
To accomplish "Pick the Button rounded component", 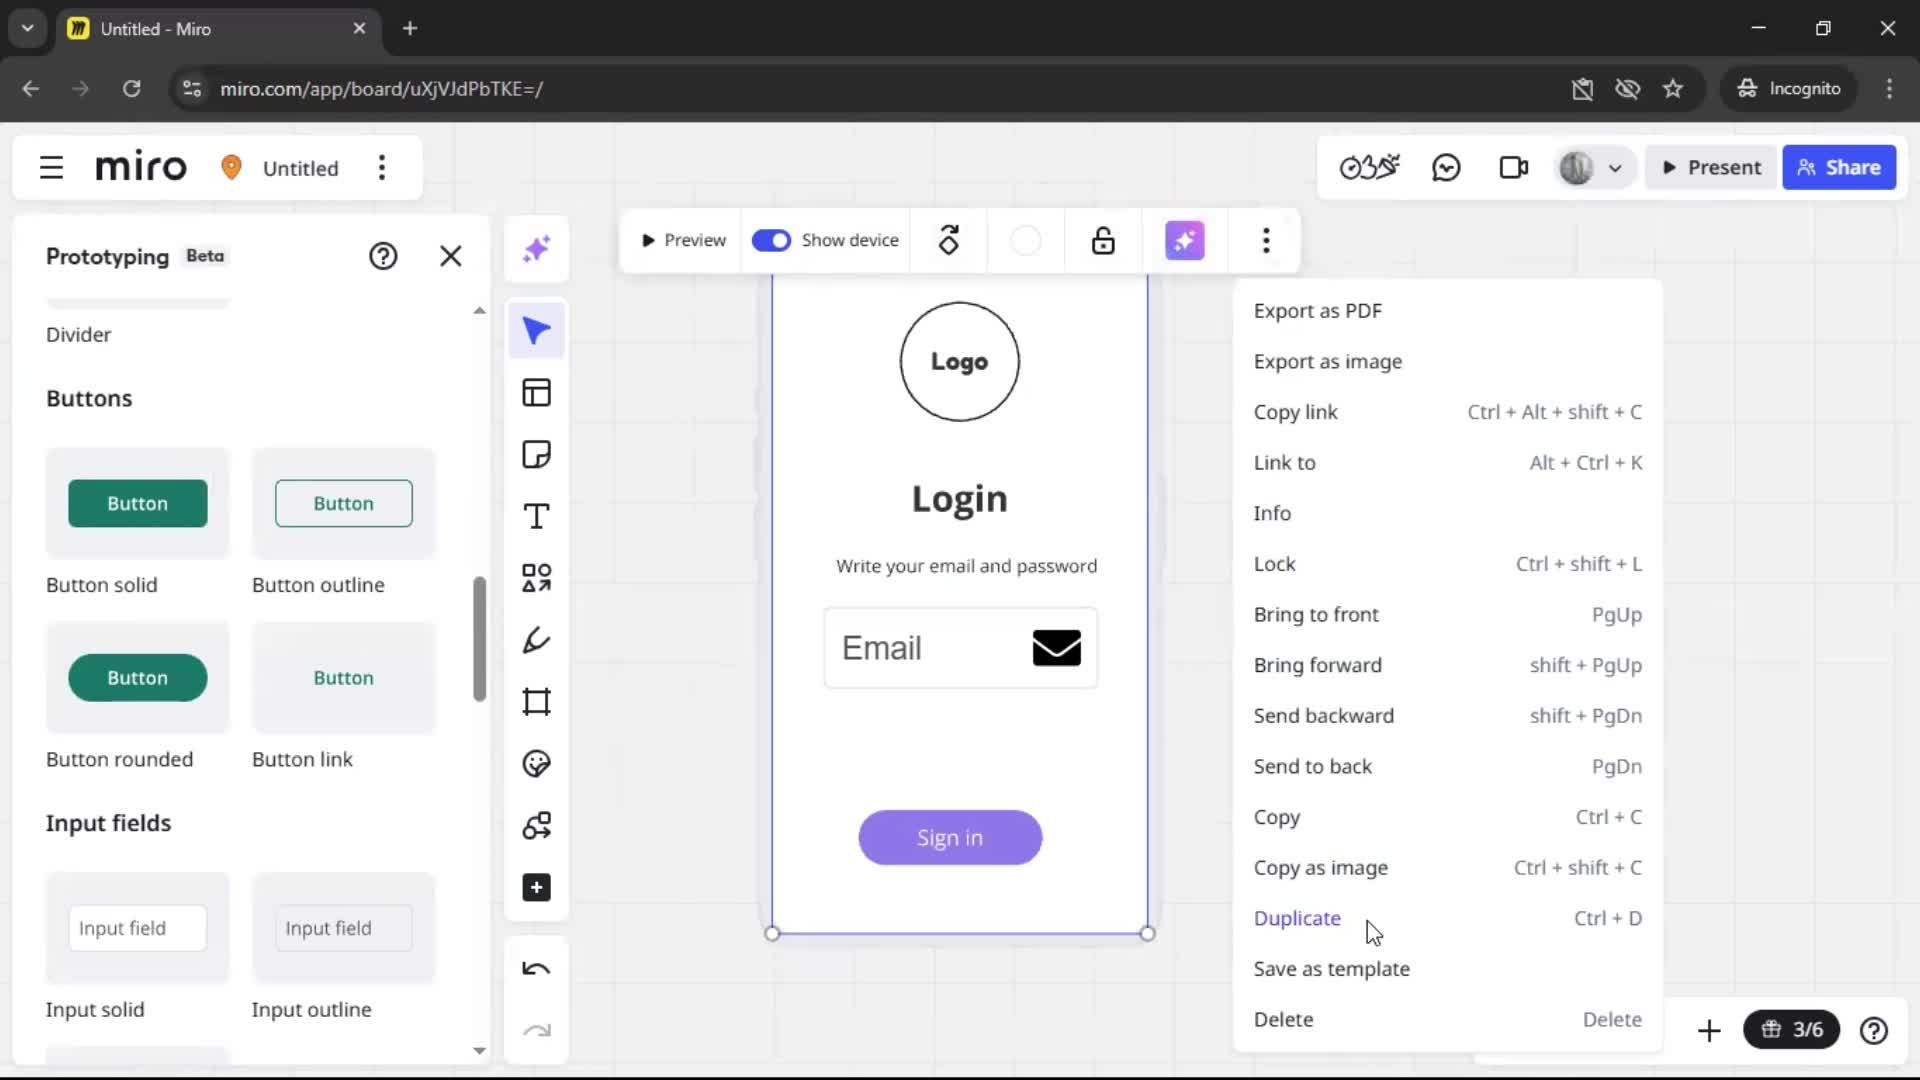I will (x=138, y=678).
